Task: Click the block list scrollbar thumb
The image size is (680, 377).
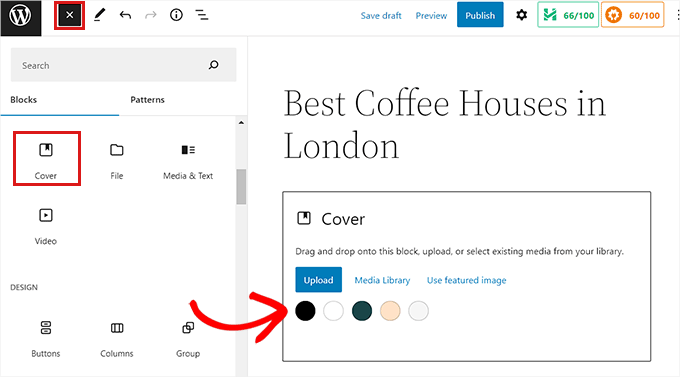Action: [x=241, y=187]
